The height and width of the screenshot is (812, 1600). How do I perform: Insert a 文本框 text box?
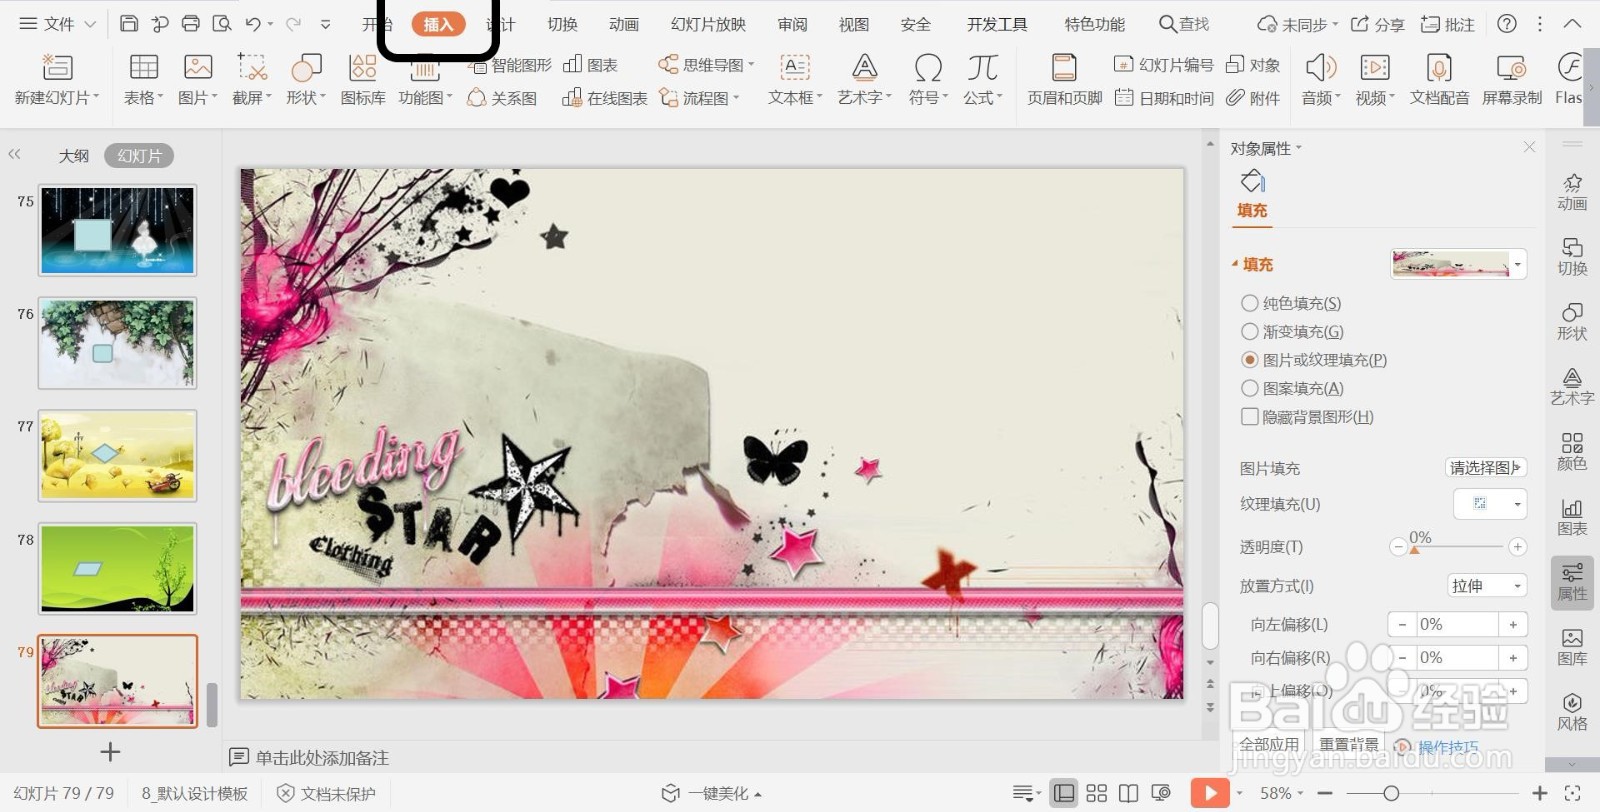point(795,80)
